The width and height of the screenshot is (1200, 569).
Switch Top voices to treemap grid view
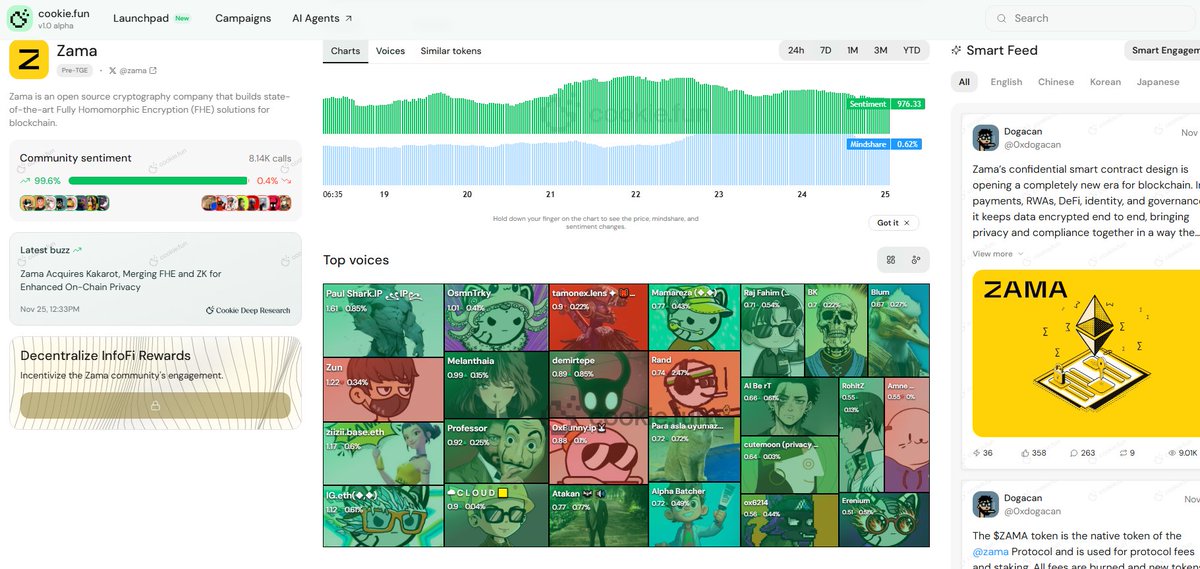890,260
